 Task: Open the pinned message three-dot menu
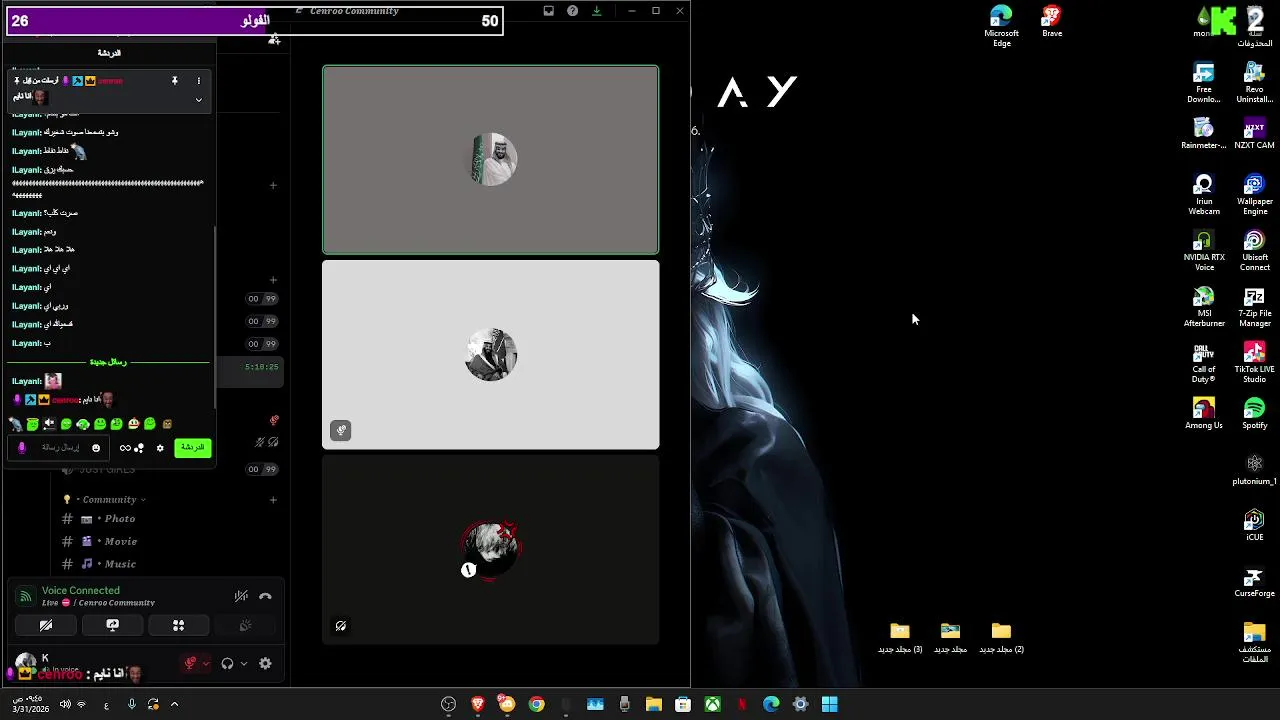(x=198, y=80)
